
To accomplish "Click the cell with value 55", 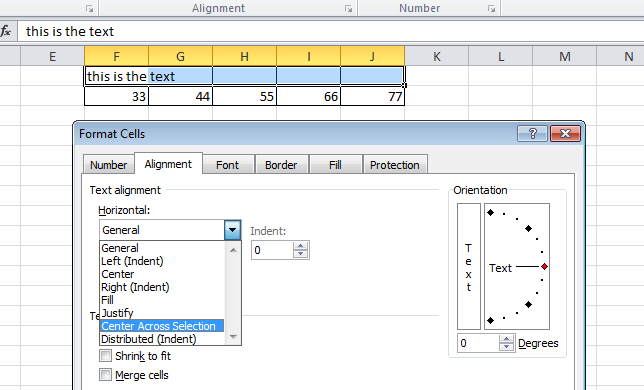I will point(244,96).
